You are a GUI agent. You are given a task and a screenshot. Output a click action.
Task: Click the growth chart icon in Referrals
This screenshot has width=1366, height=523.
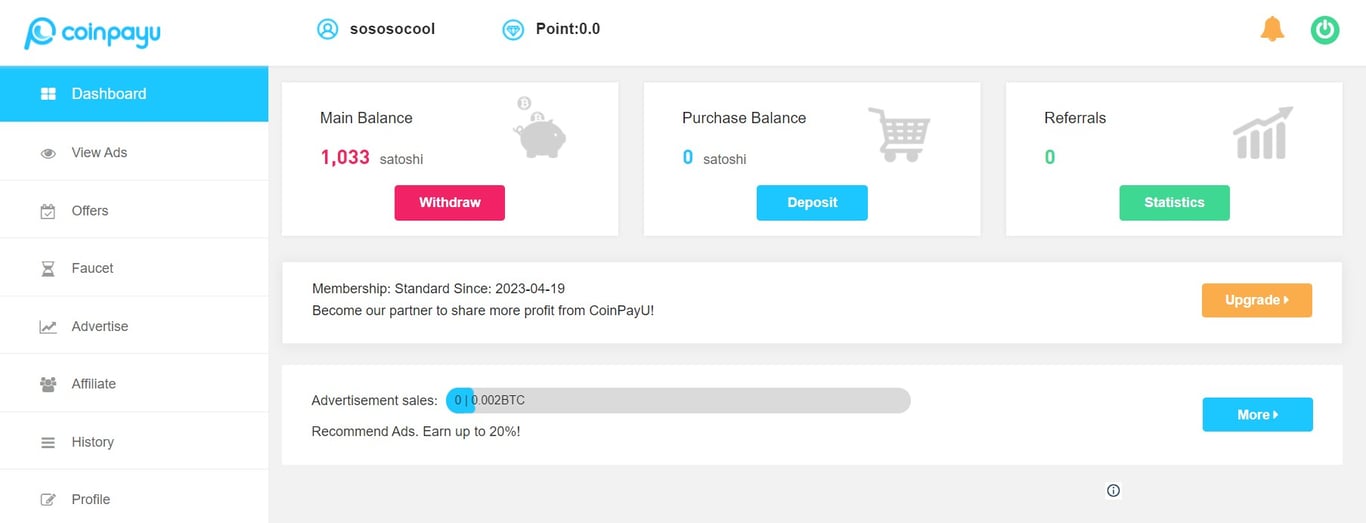click(1263, 133)
